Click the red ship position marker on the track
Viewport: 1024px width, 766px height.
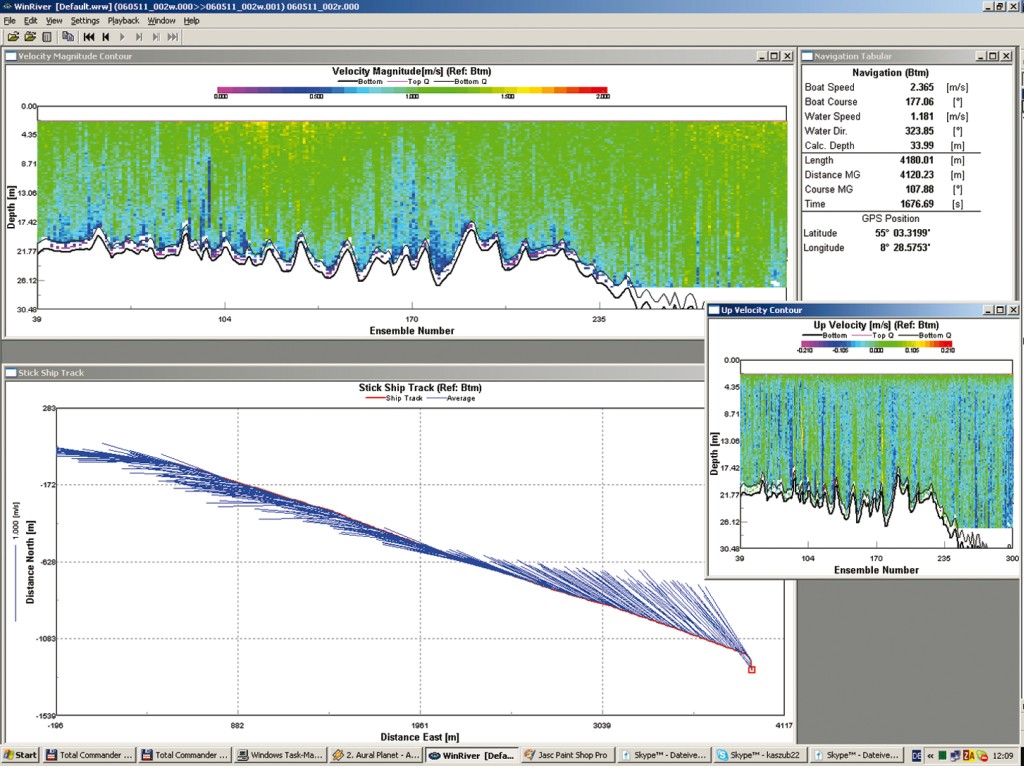751,669
